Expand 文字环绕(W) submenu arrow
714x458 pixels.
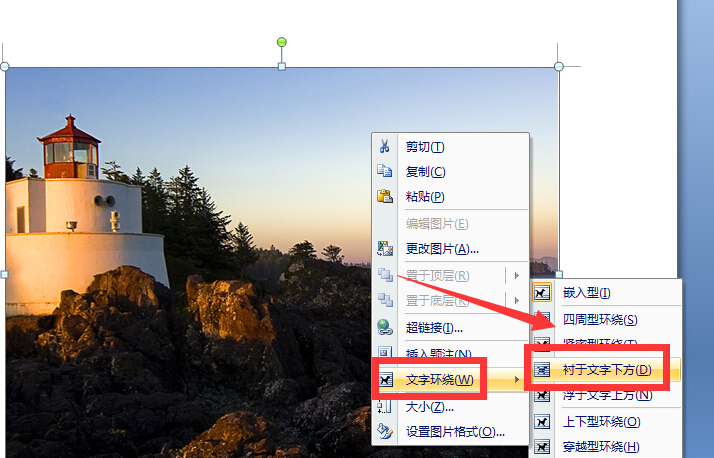[517, 380]
